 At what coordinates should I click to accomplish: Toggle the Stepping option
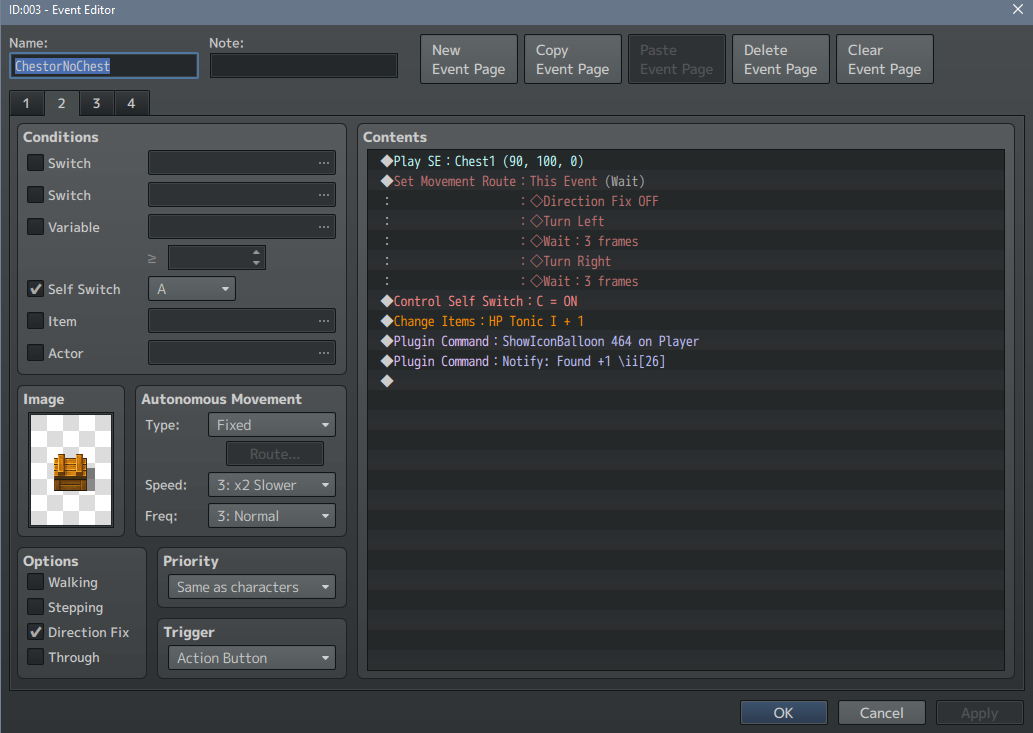[x=36, y=607]
